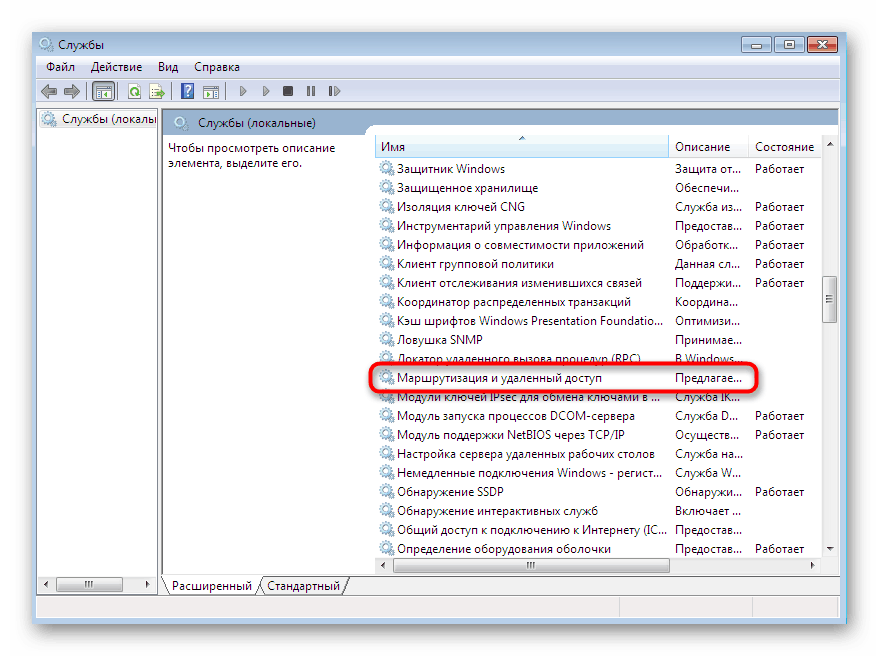This screenshot has height=656, width=879.
Task: Click right arrow of list horizontal scrollbar
Action: click(x=812, y=565)
